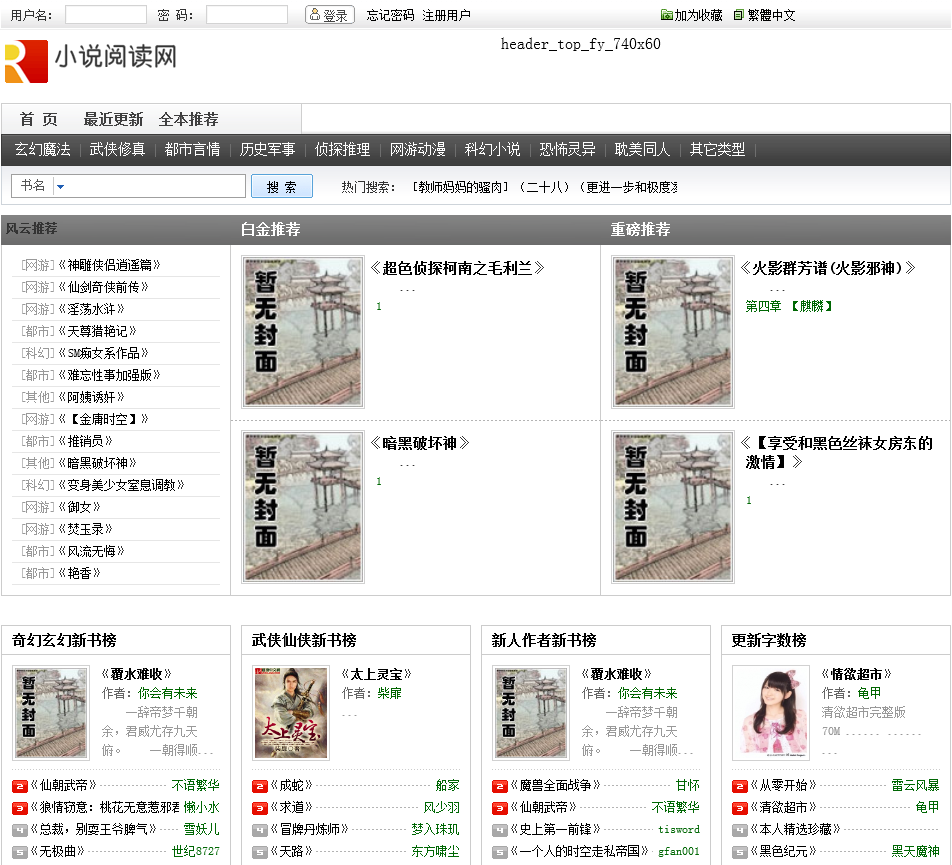Click the 搜索 search button
The image size is (952, 865).
coord(282,186)
